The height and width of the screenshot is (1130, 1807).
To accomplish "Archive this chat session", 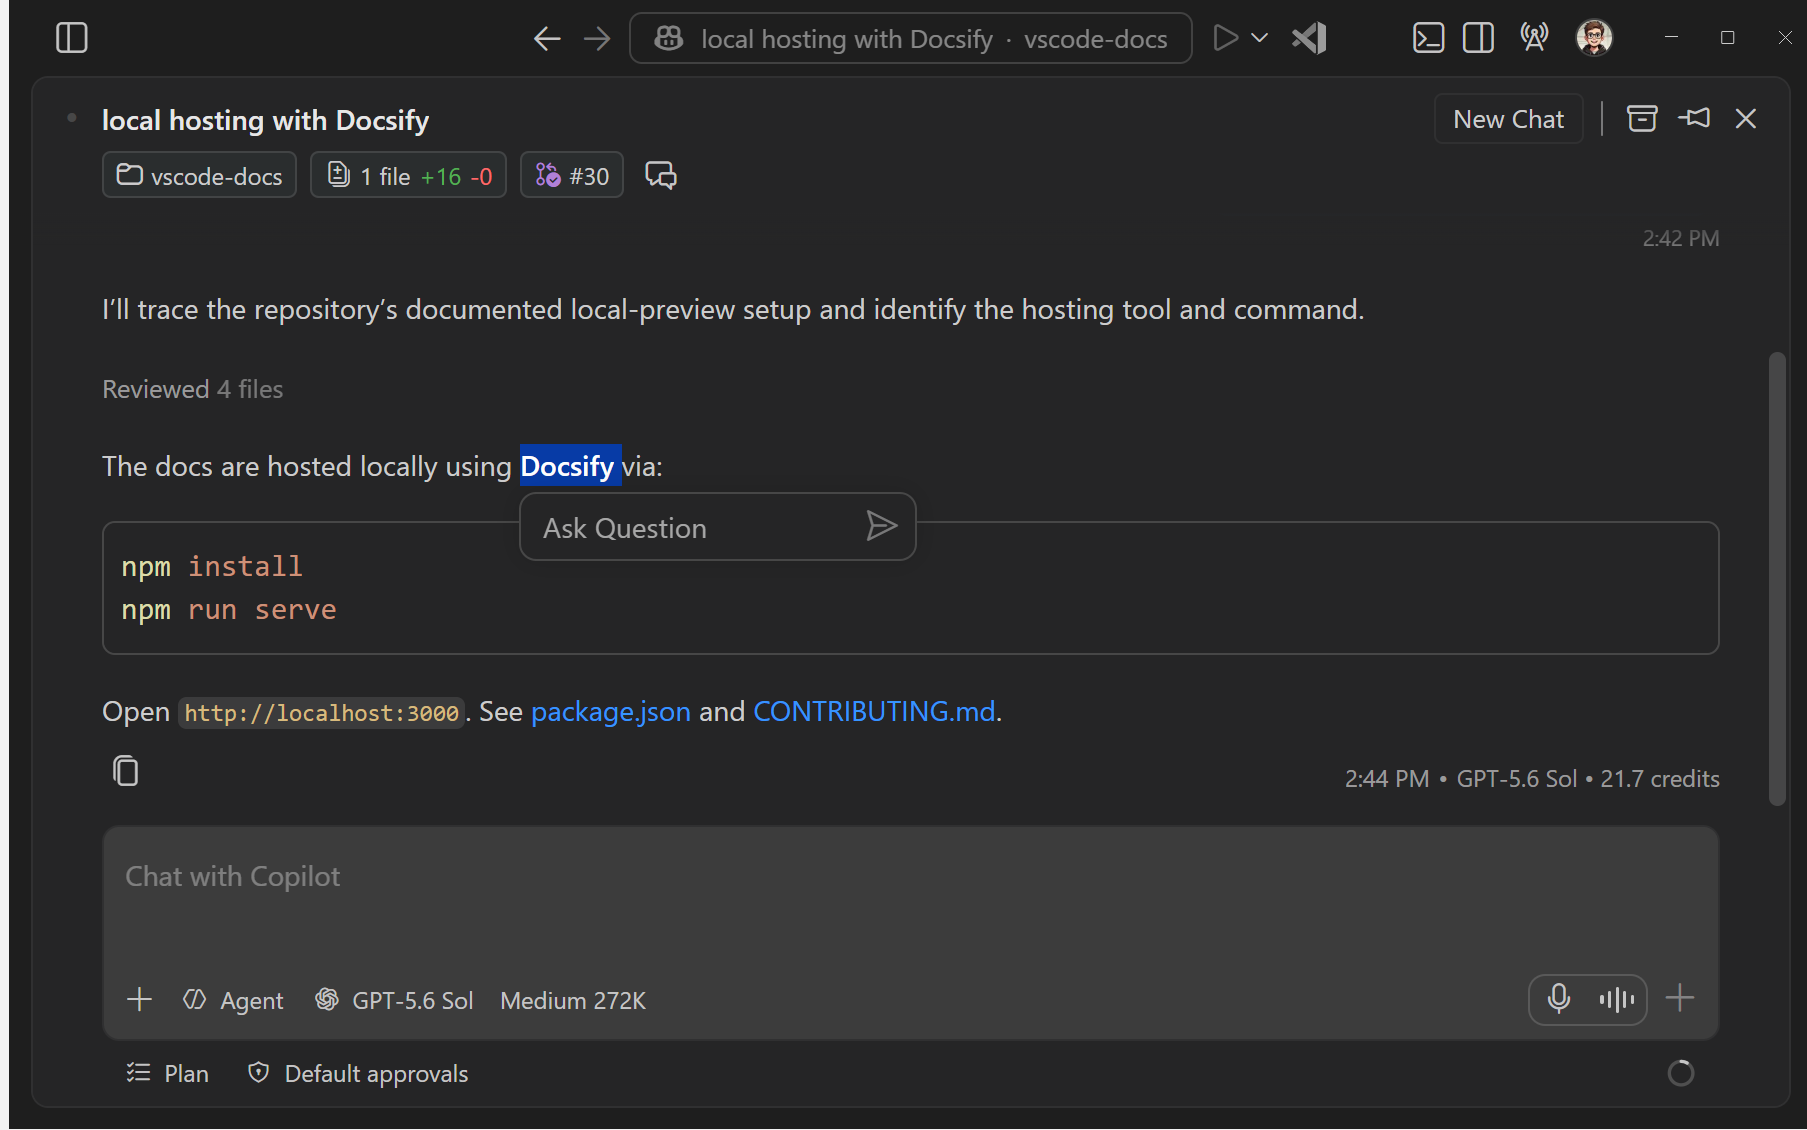I will (1642, 119).
